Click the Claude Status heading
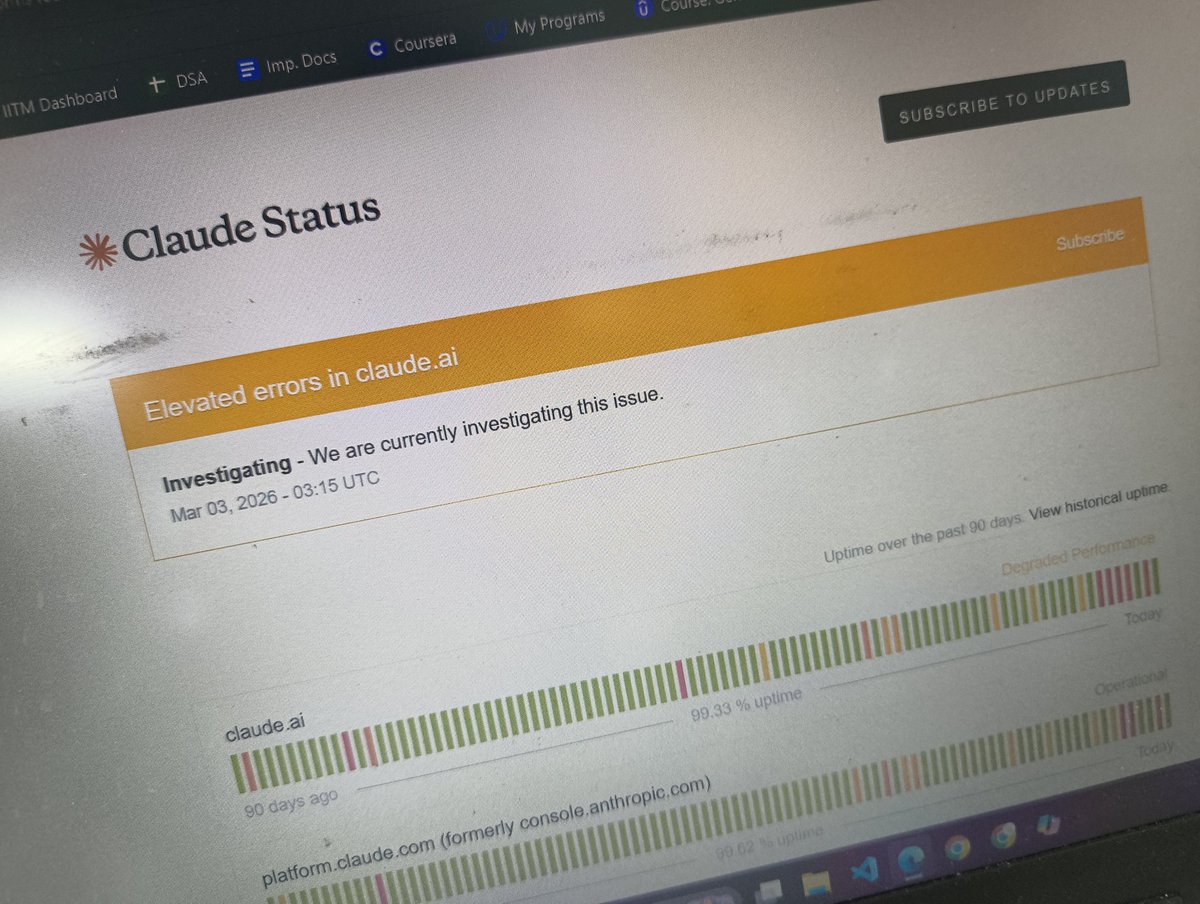1200x904 pixels. 251,227
